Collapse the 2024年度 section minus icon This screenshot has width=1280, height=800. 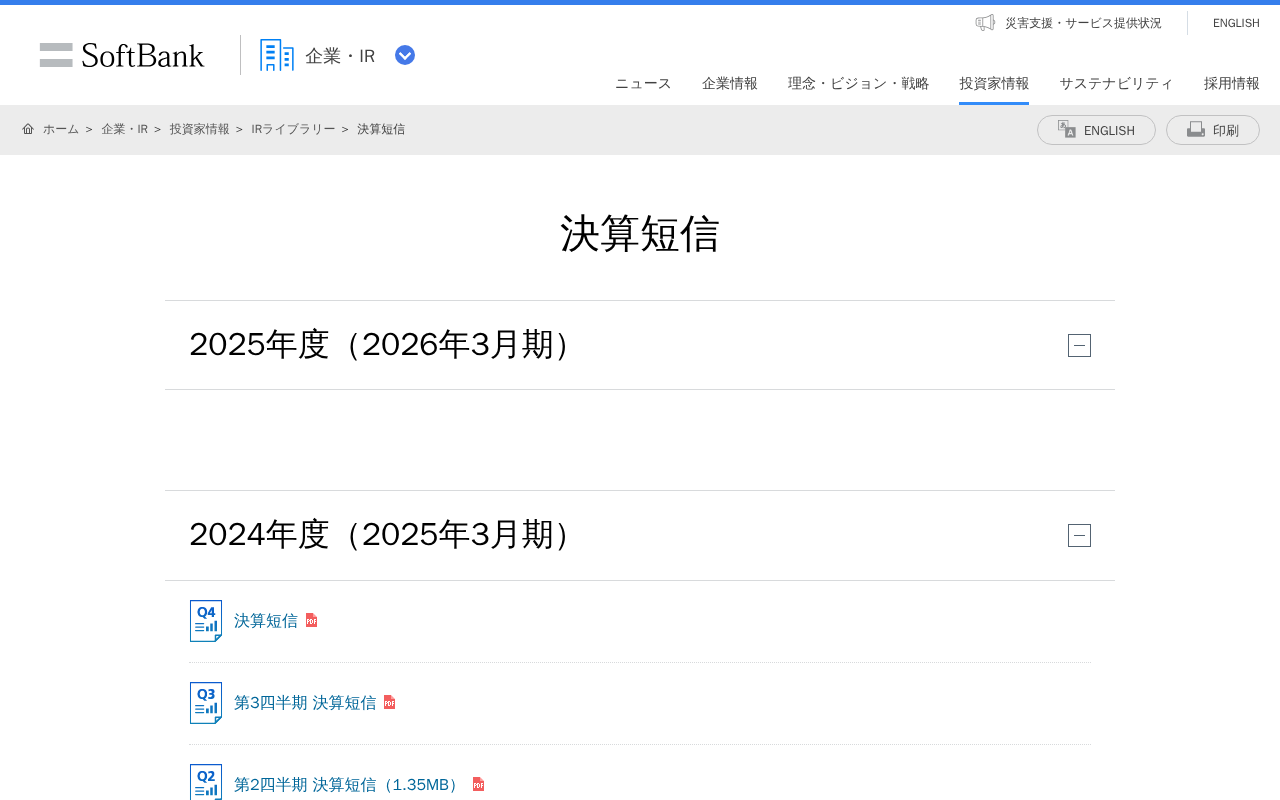(1079, 535)
